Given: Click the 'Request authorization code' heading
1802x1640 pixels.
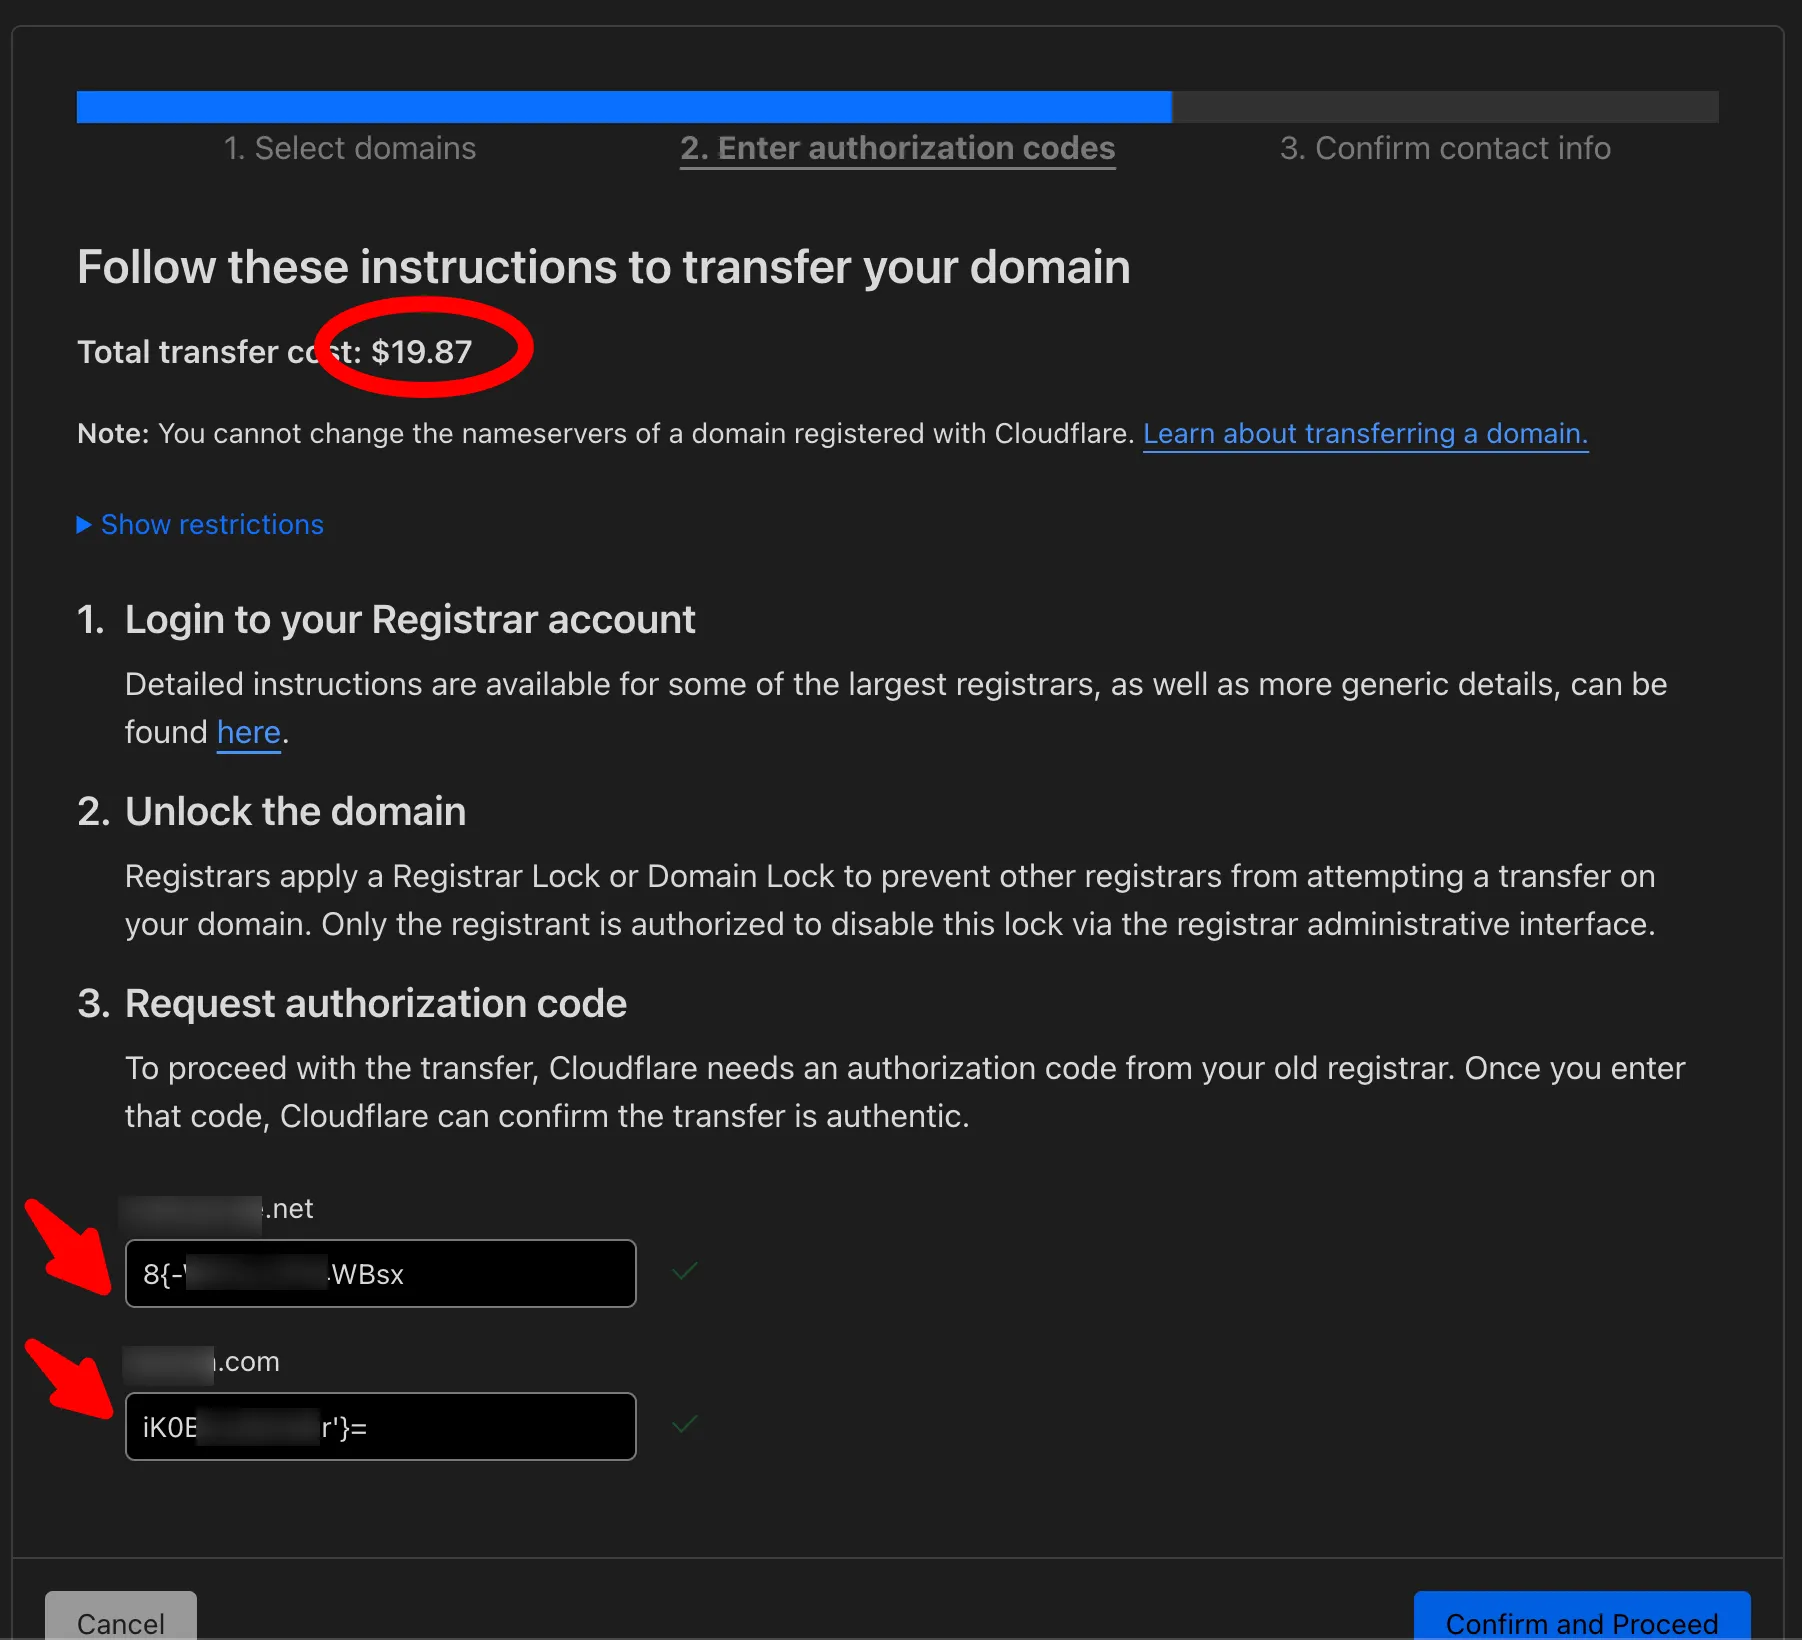Looking at the screenshot, I should [x=375, y=1004].
